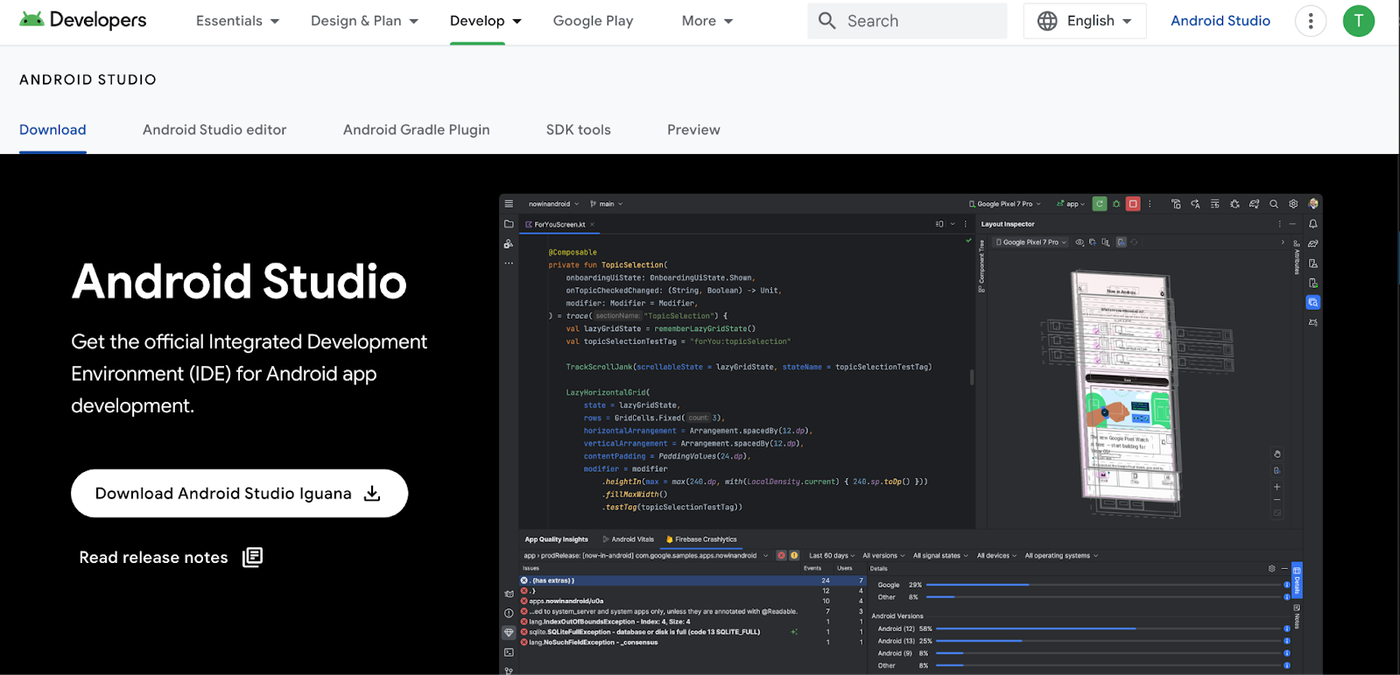The height and width of the screenshot is (675, 1400).
Task: Click the Android (12) 58% progress bar
Action: 1108,629
